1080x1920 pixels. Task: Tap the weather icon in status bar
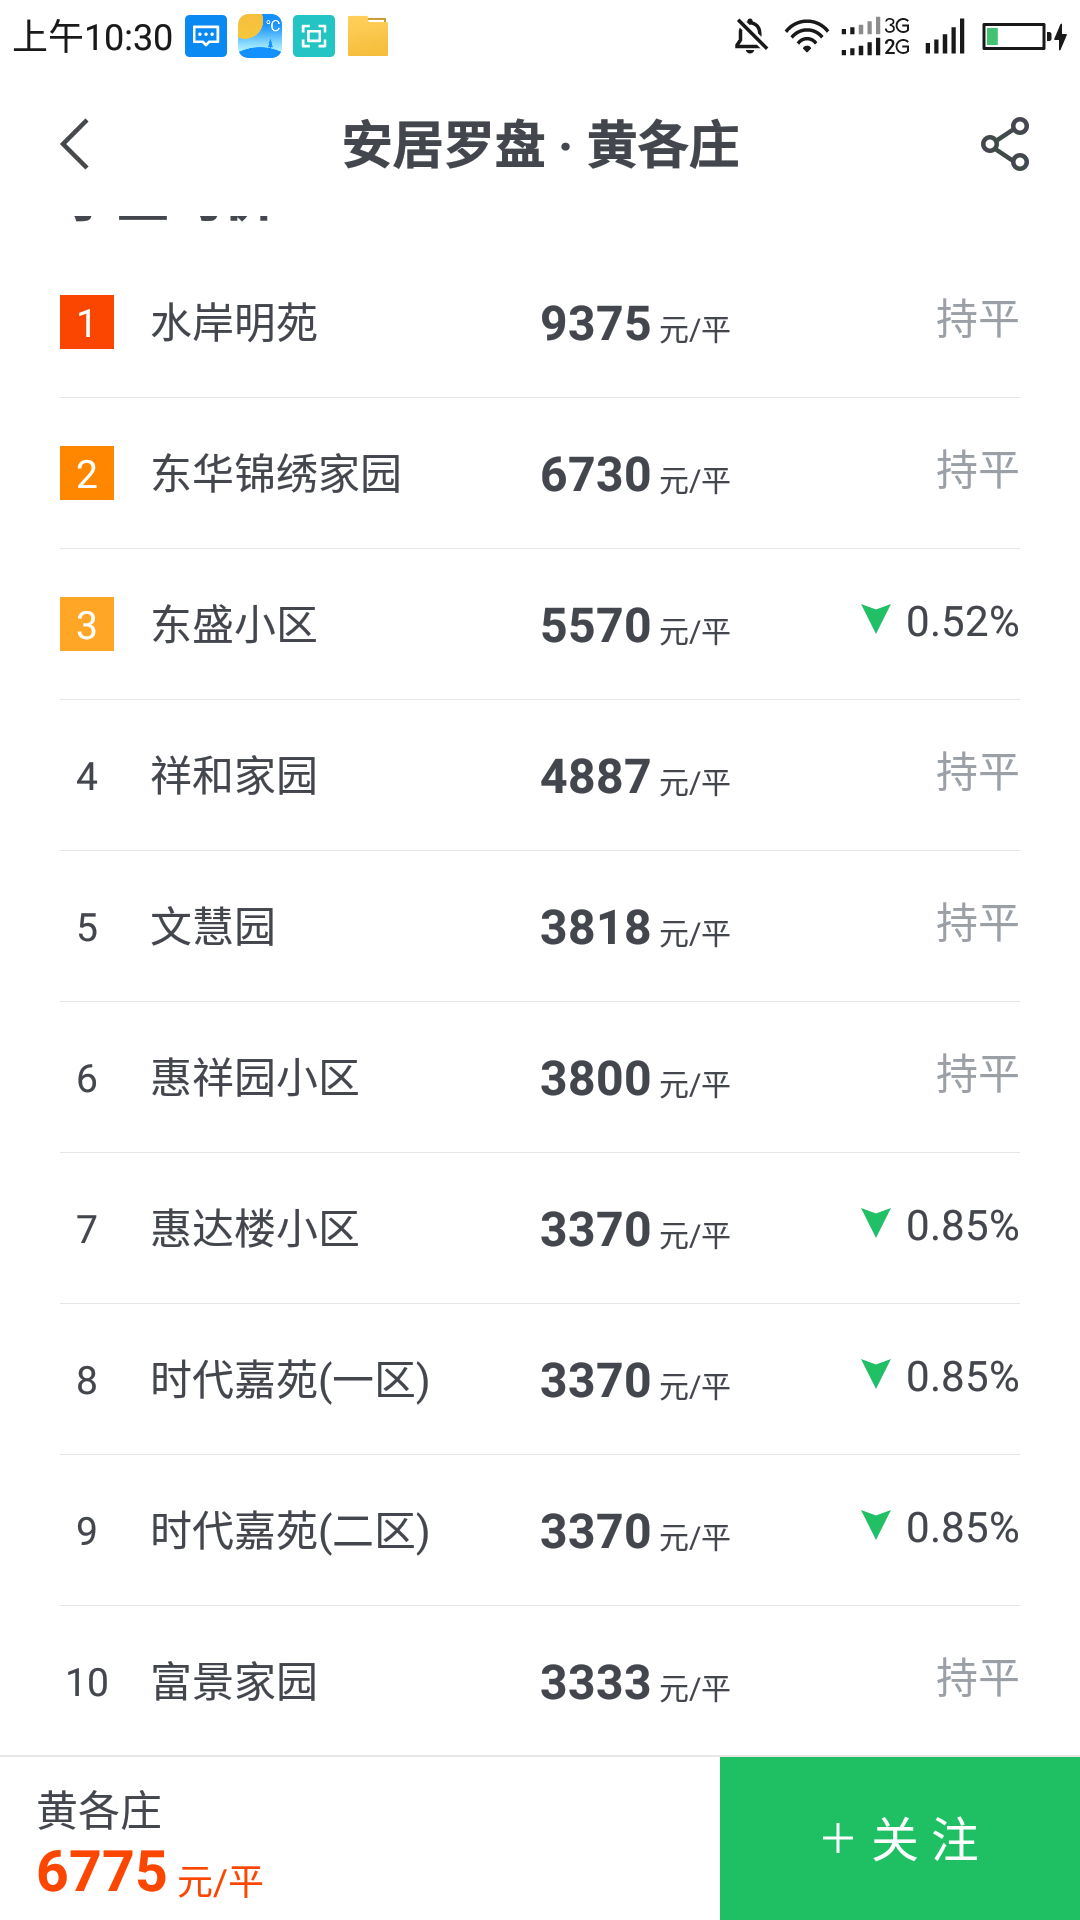260,37
